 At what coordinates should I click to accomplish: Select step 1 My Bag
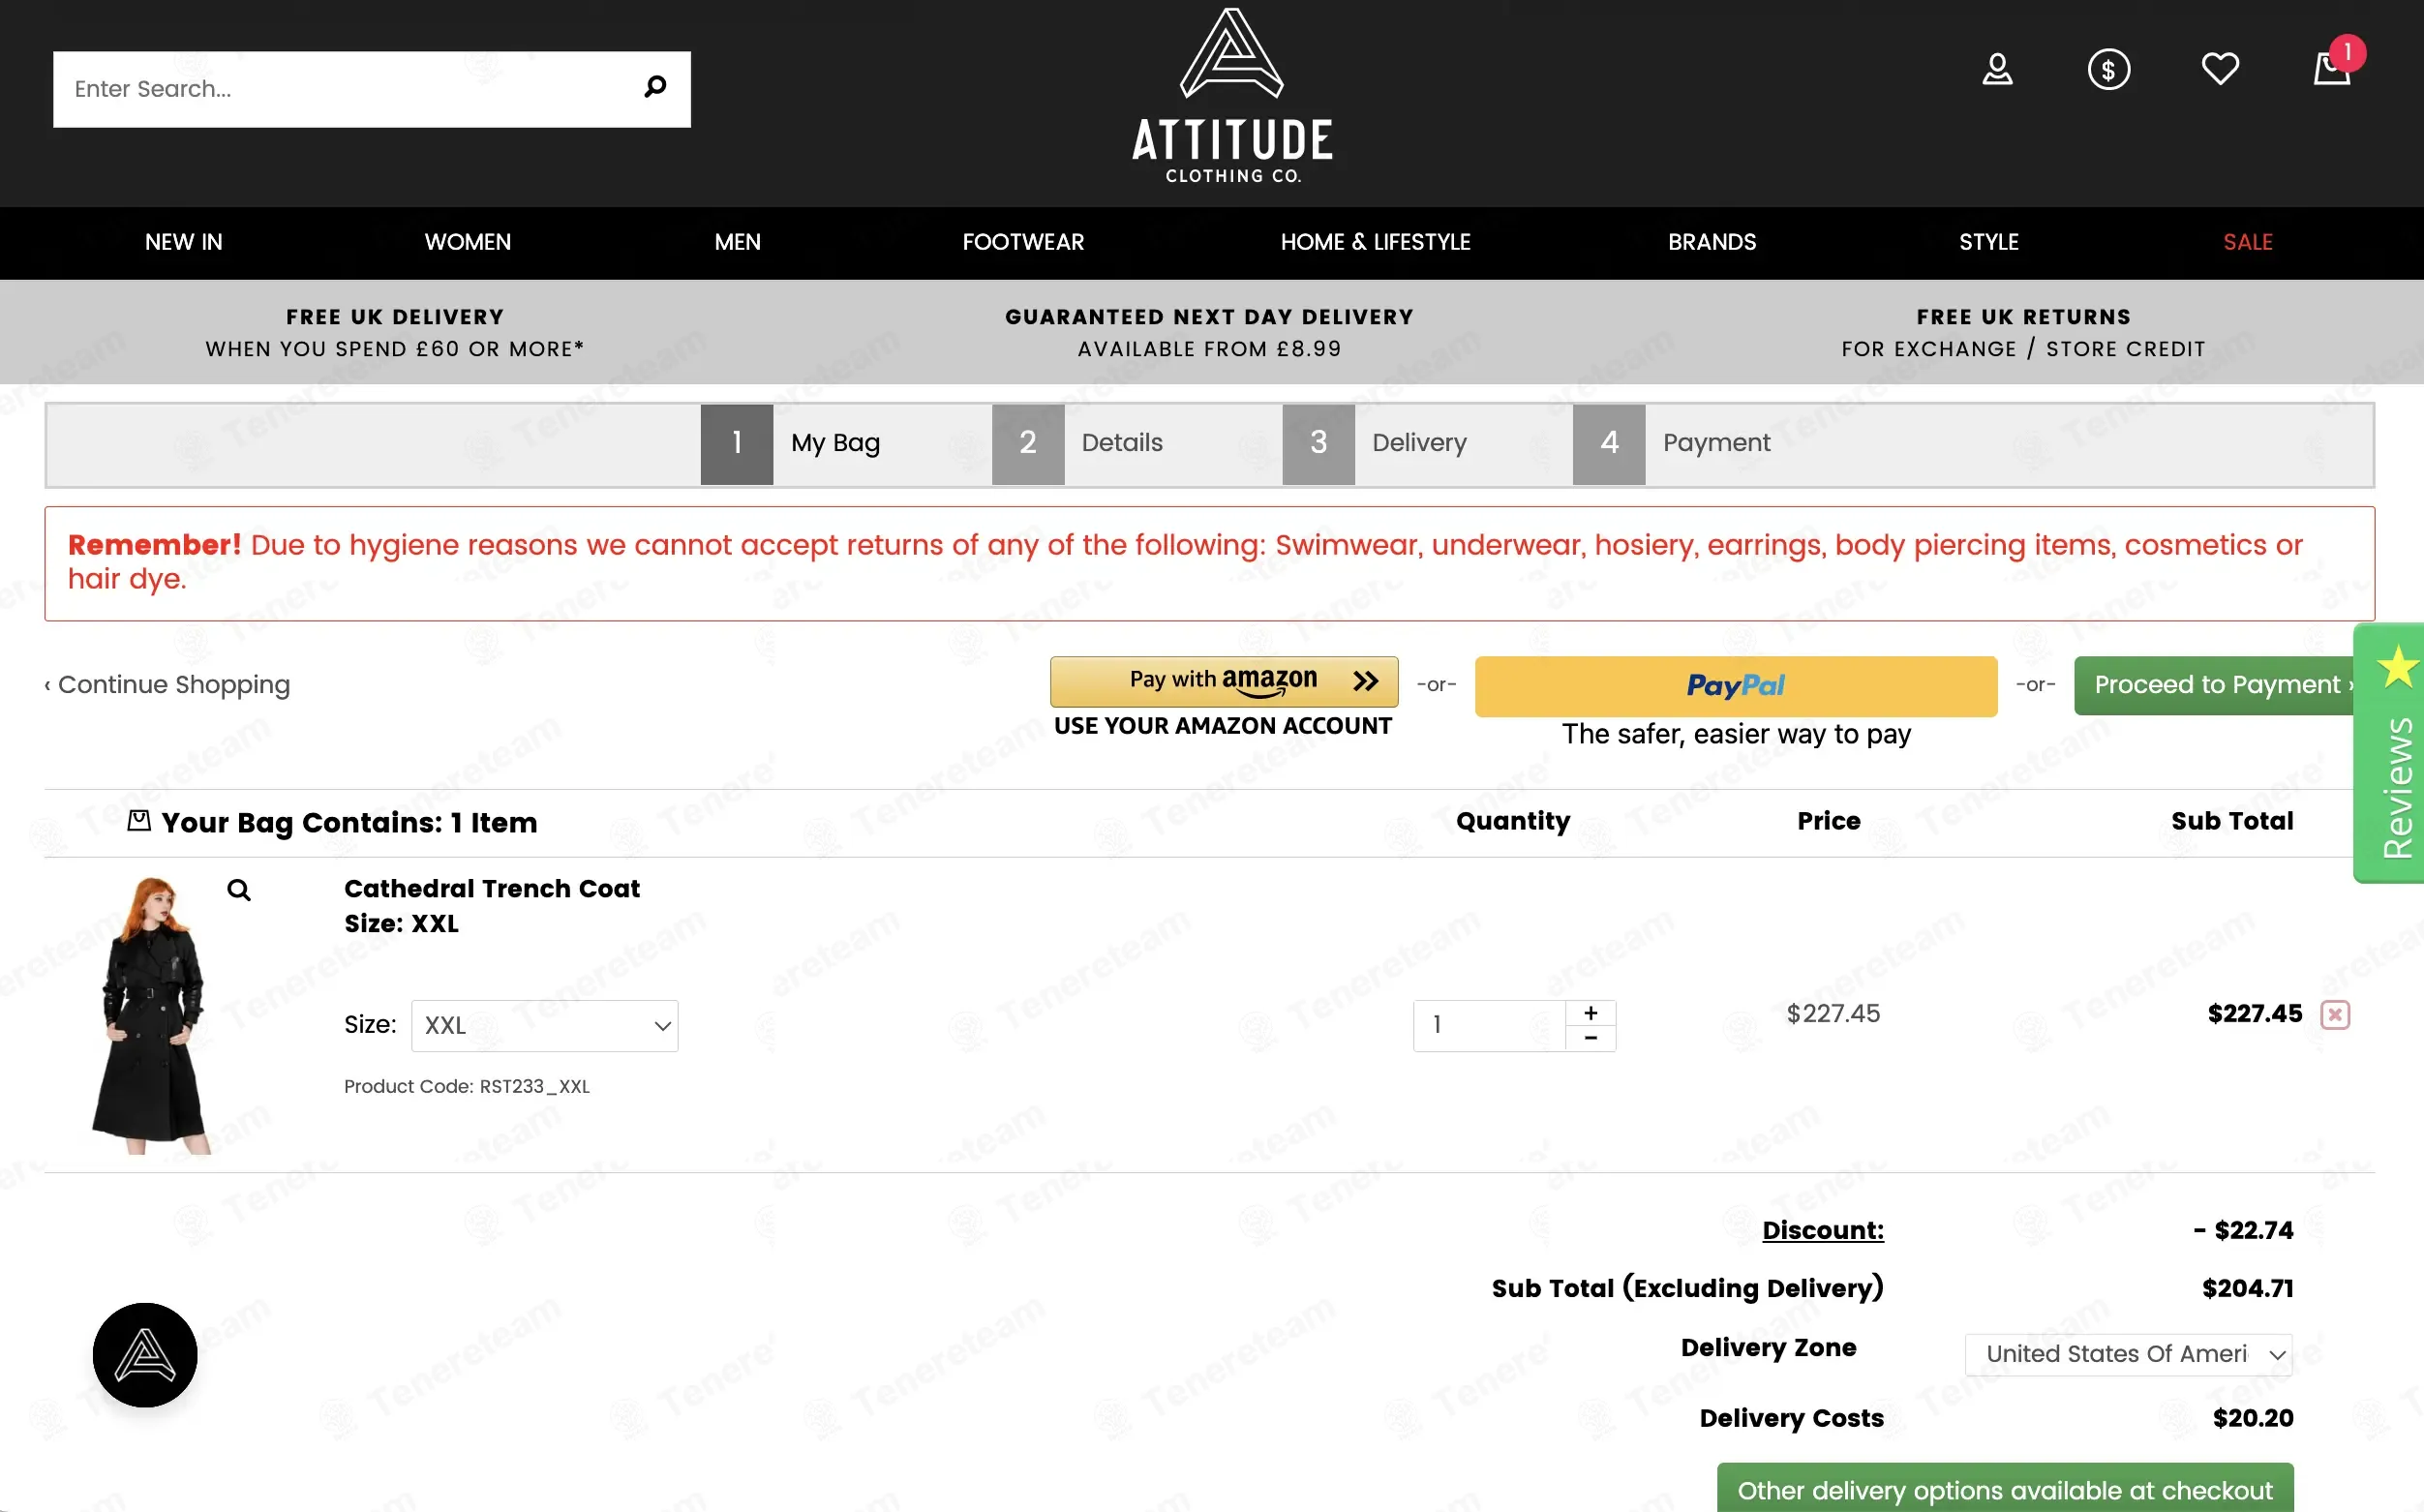(792, 444)
